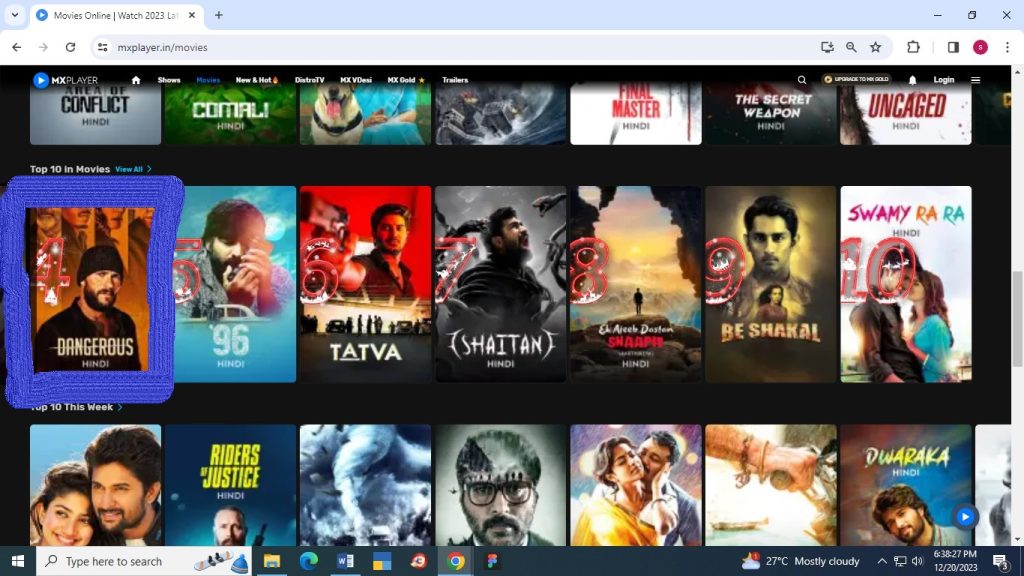Open the Dangerous movie poster

[91, 289]
